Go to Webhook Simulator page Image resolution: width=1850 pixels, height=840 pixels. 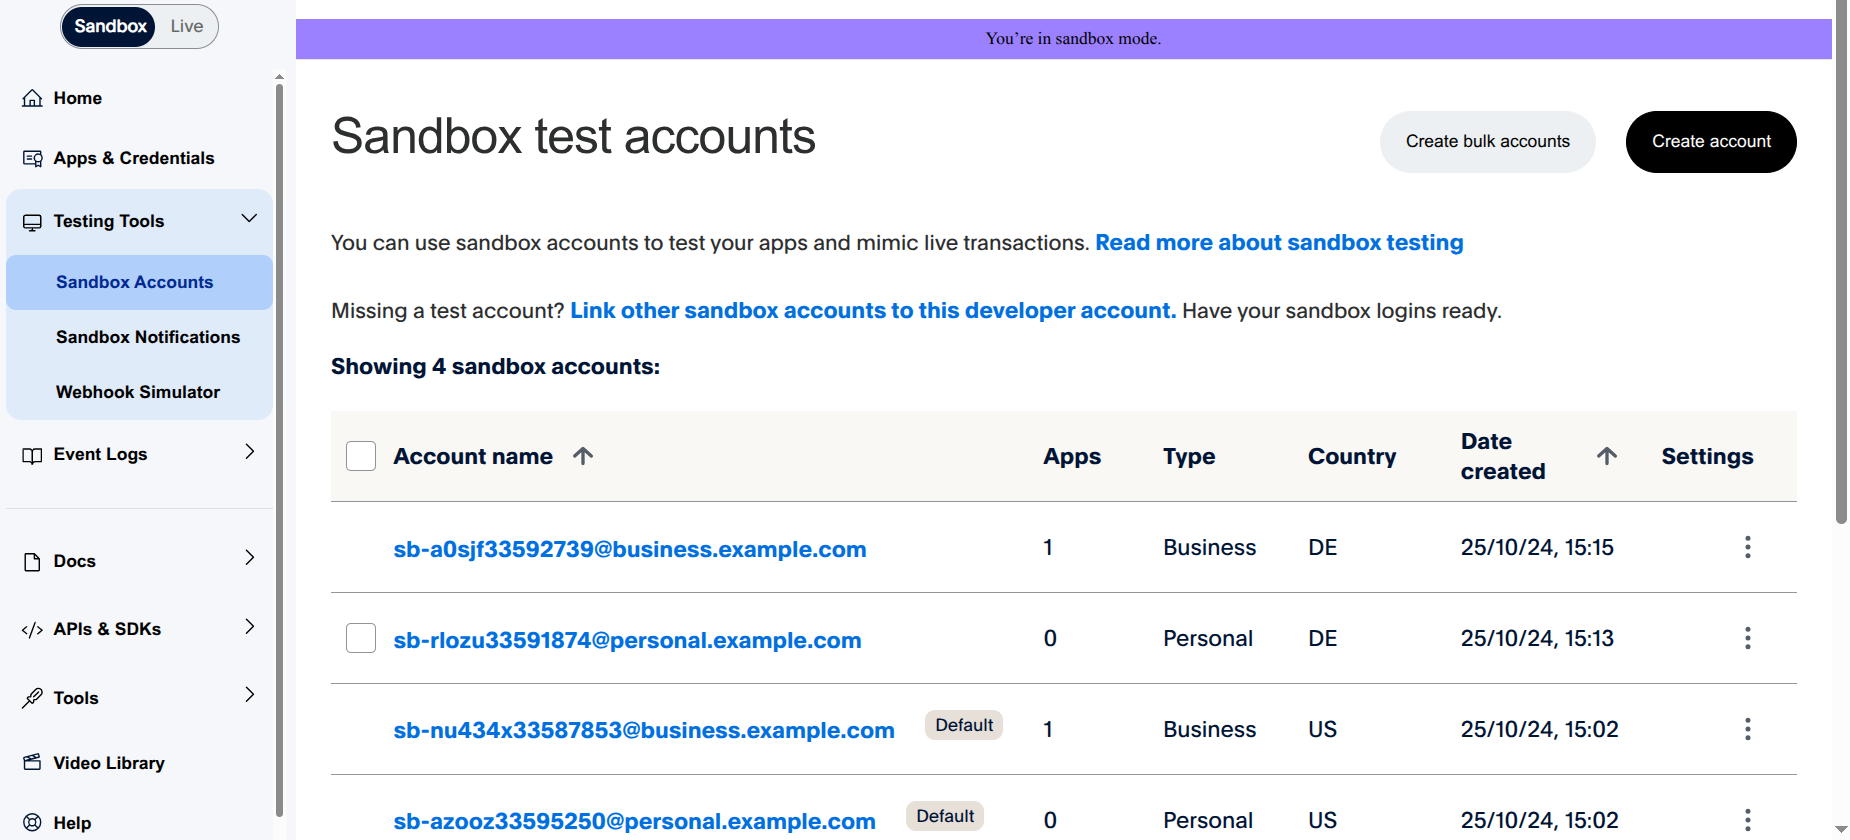pos(138,392)
